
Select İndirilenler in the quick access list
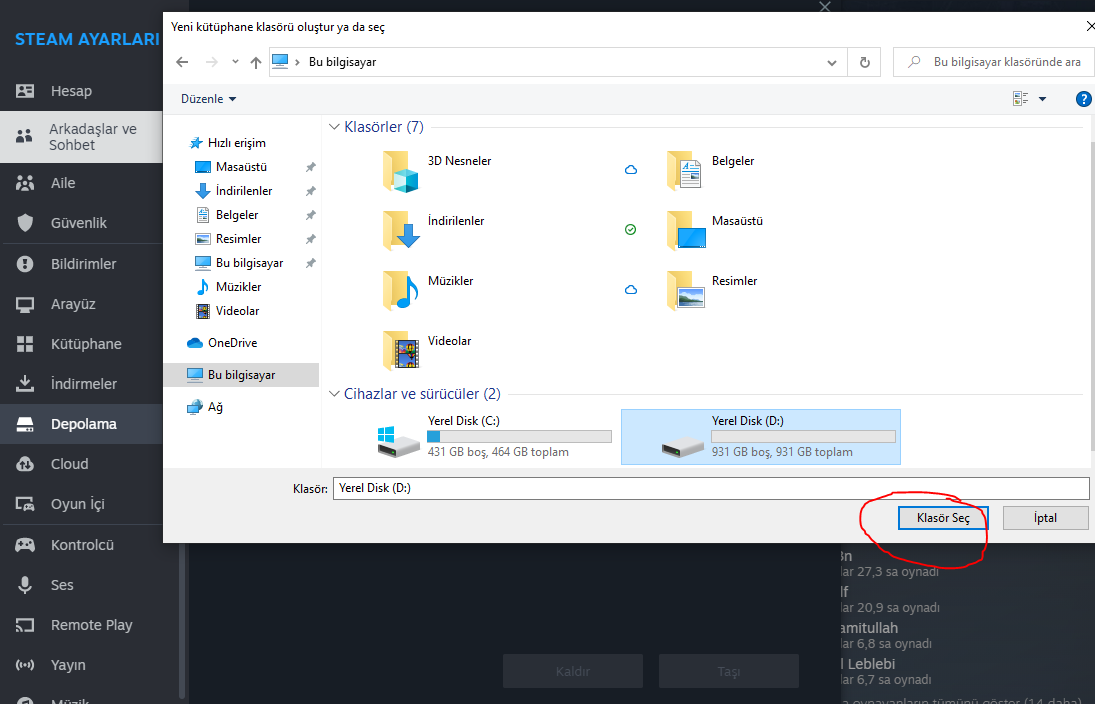click(x=244, y=191)
